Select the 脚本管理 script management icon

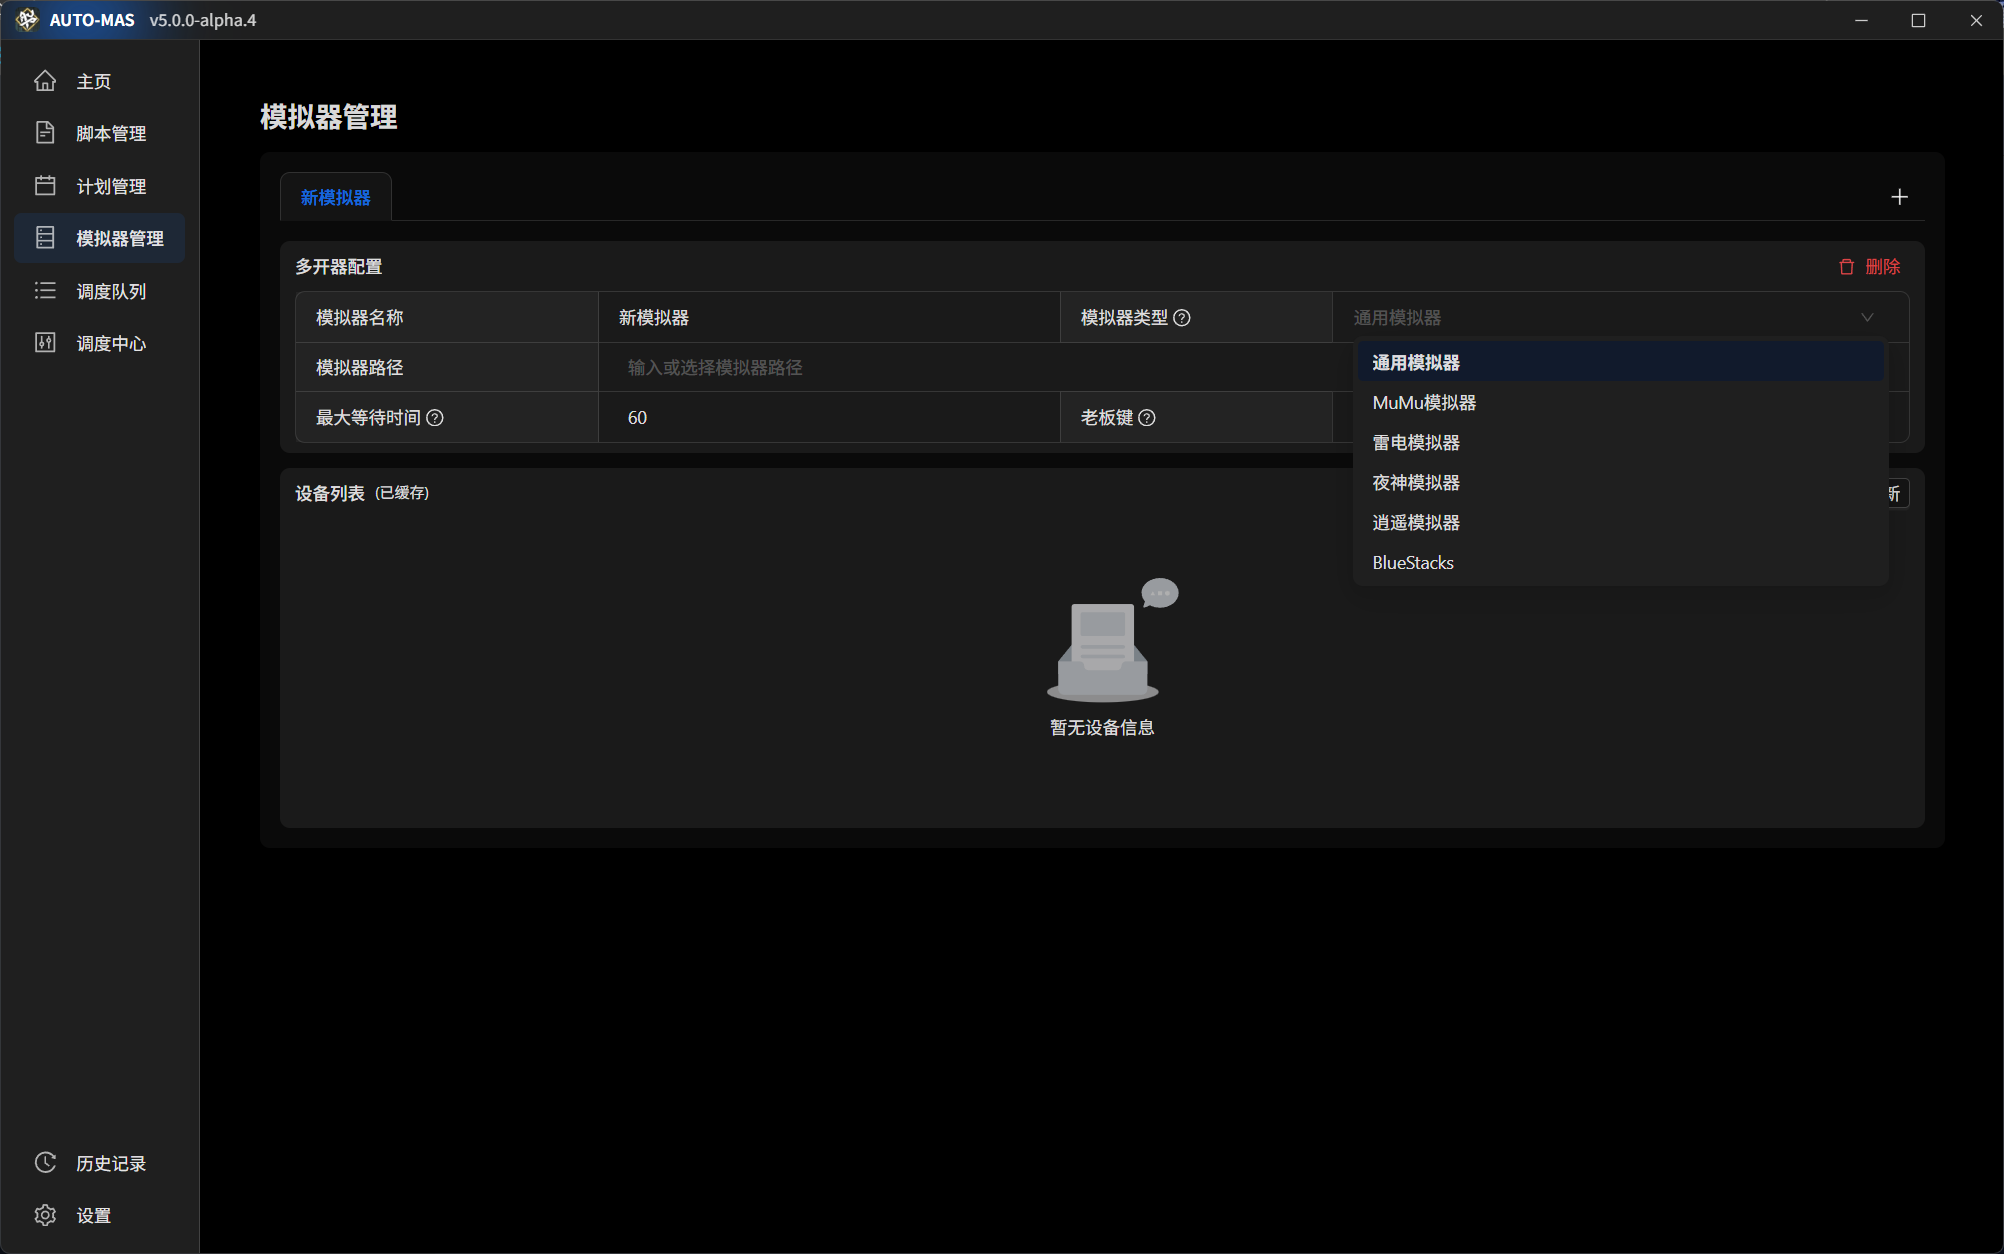click(45, 132)
